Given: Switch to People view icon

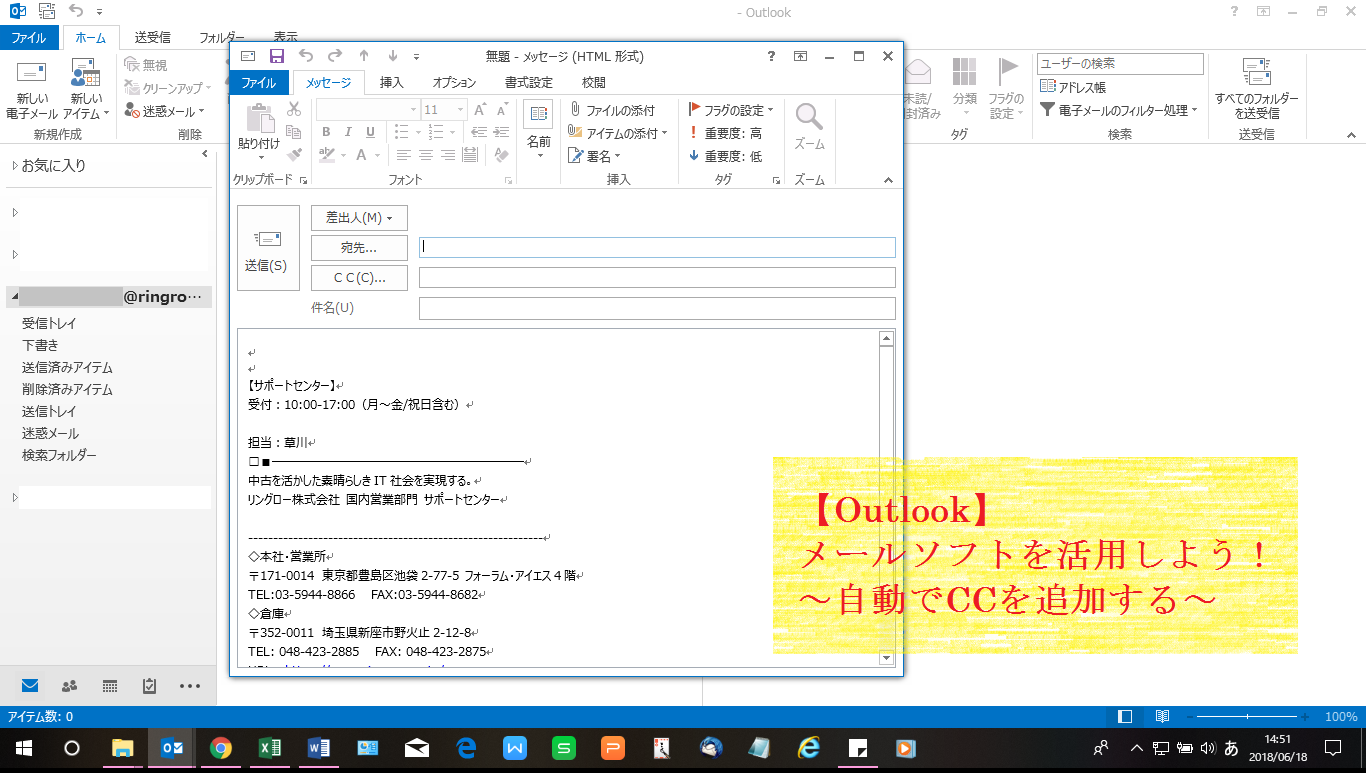Looking at the screenshot, I should coord(69,686).
